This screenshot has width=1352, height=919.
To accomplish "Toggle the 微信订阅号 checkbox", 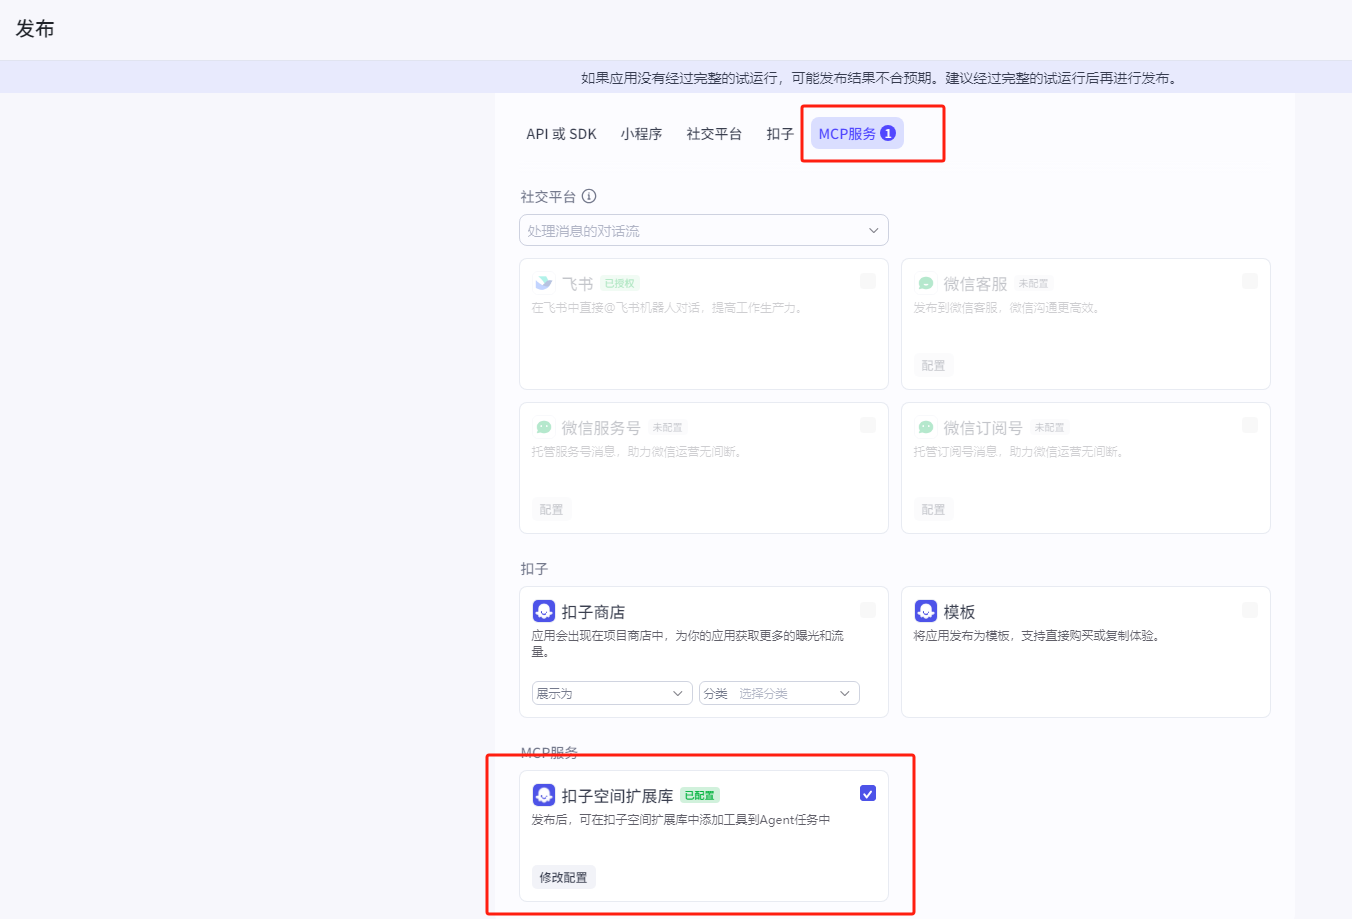I will pyautogui.click(x=1250, y=426).
